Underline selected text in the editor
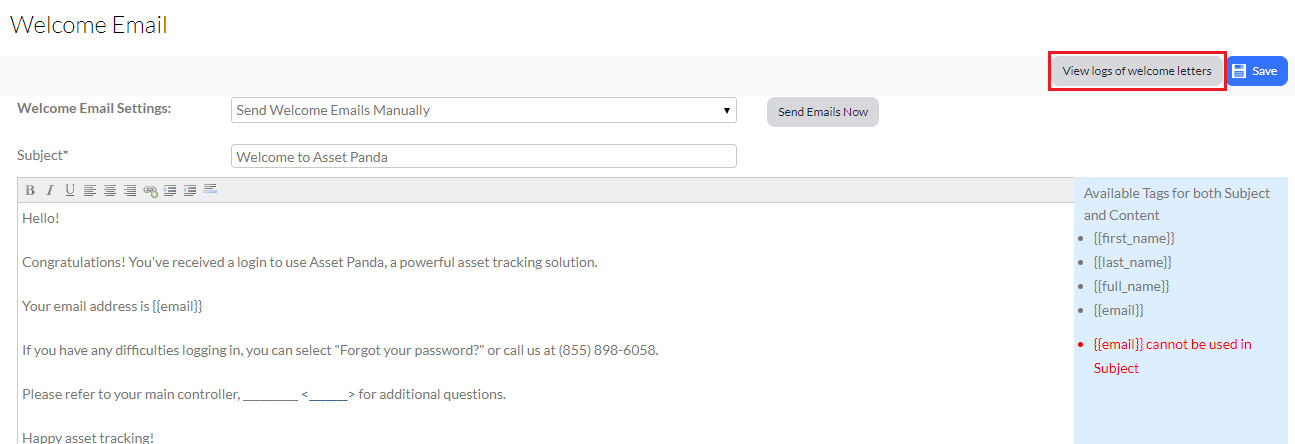Viewport: 1295px width, 444px height. click(x=70, y=190)
